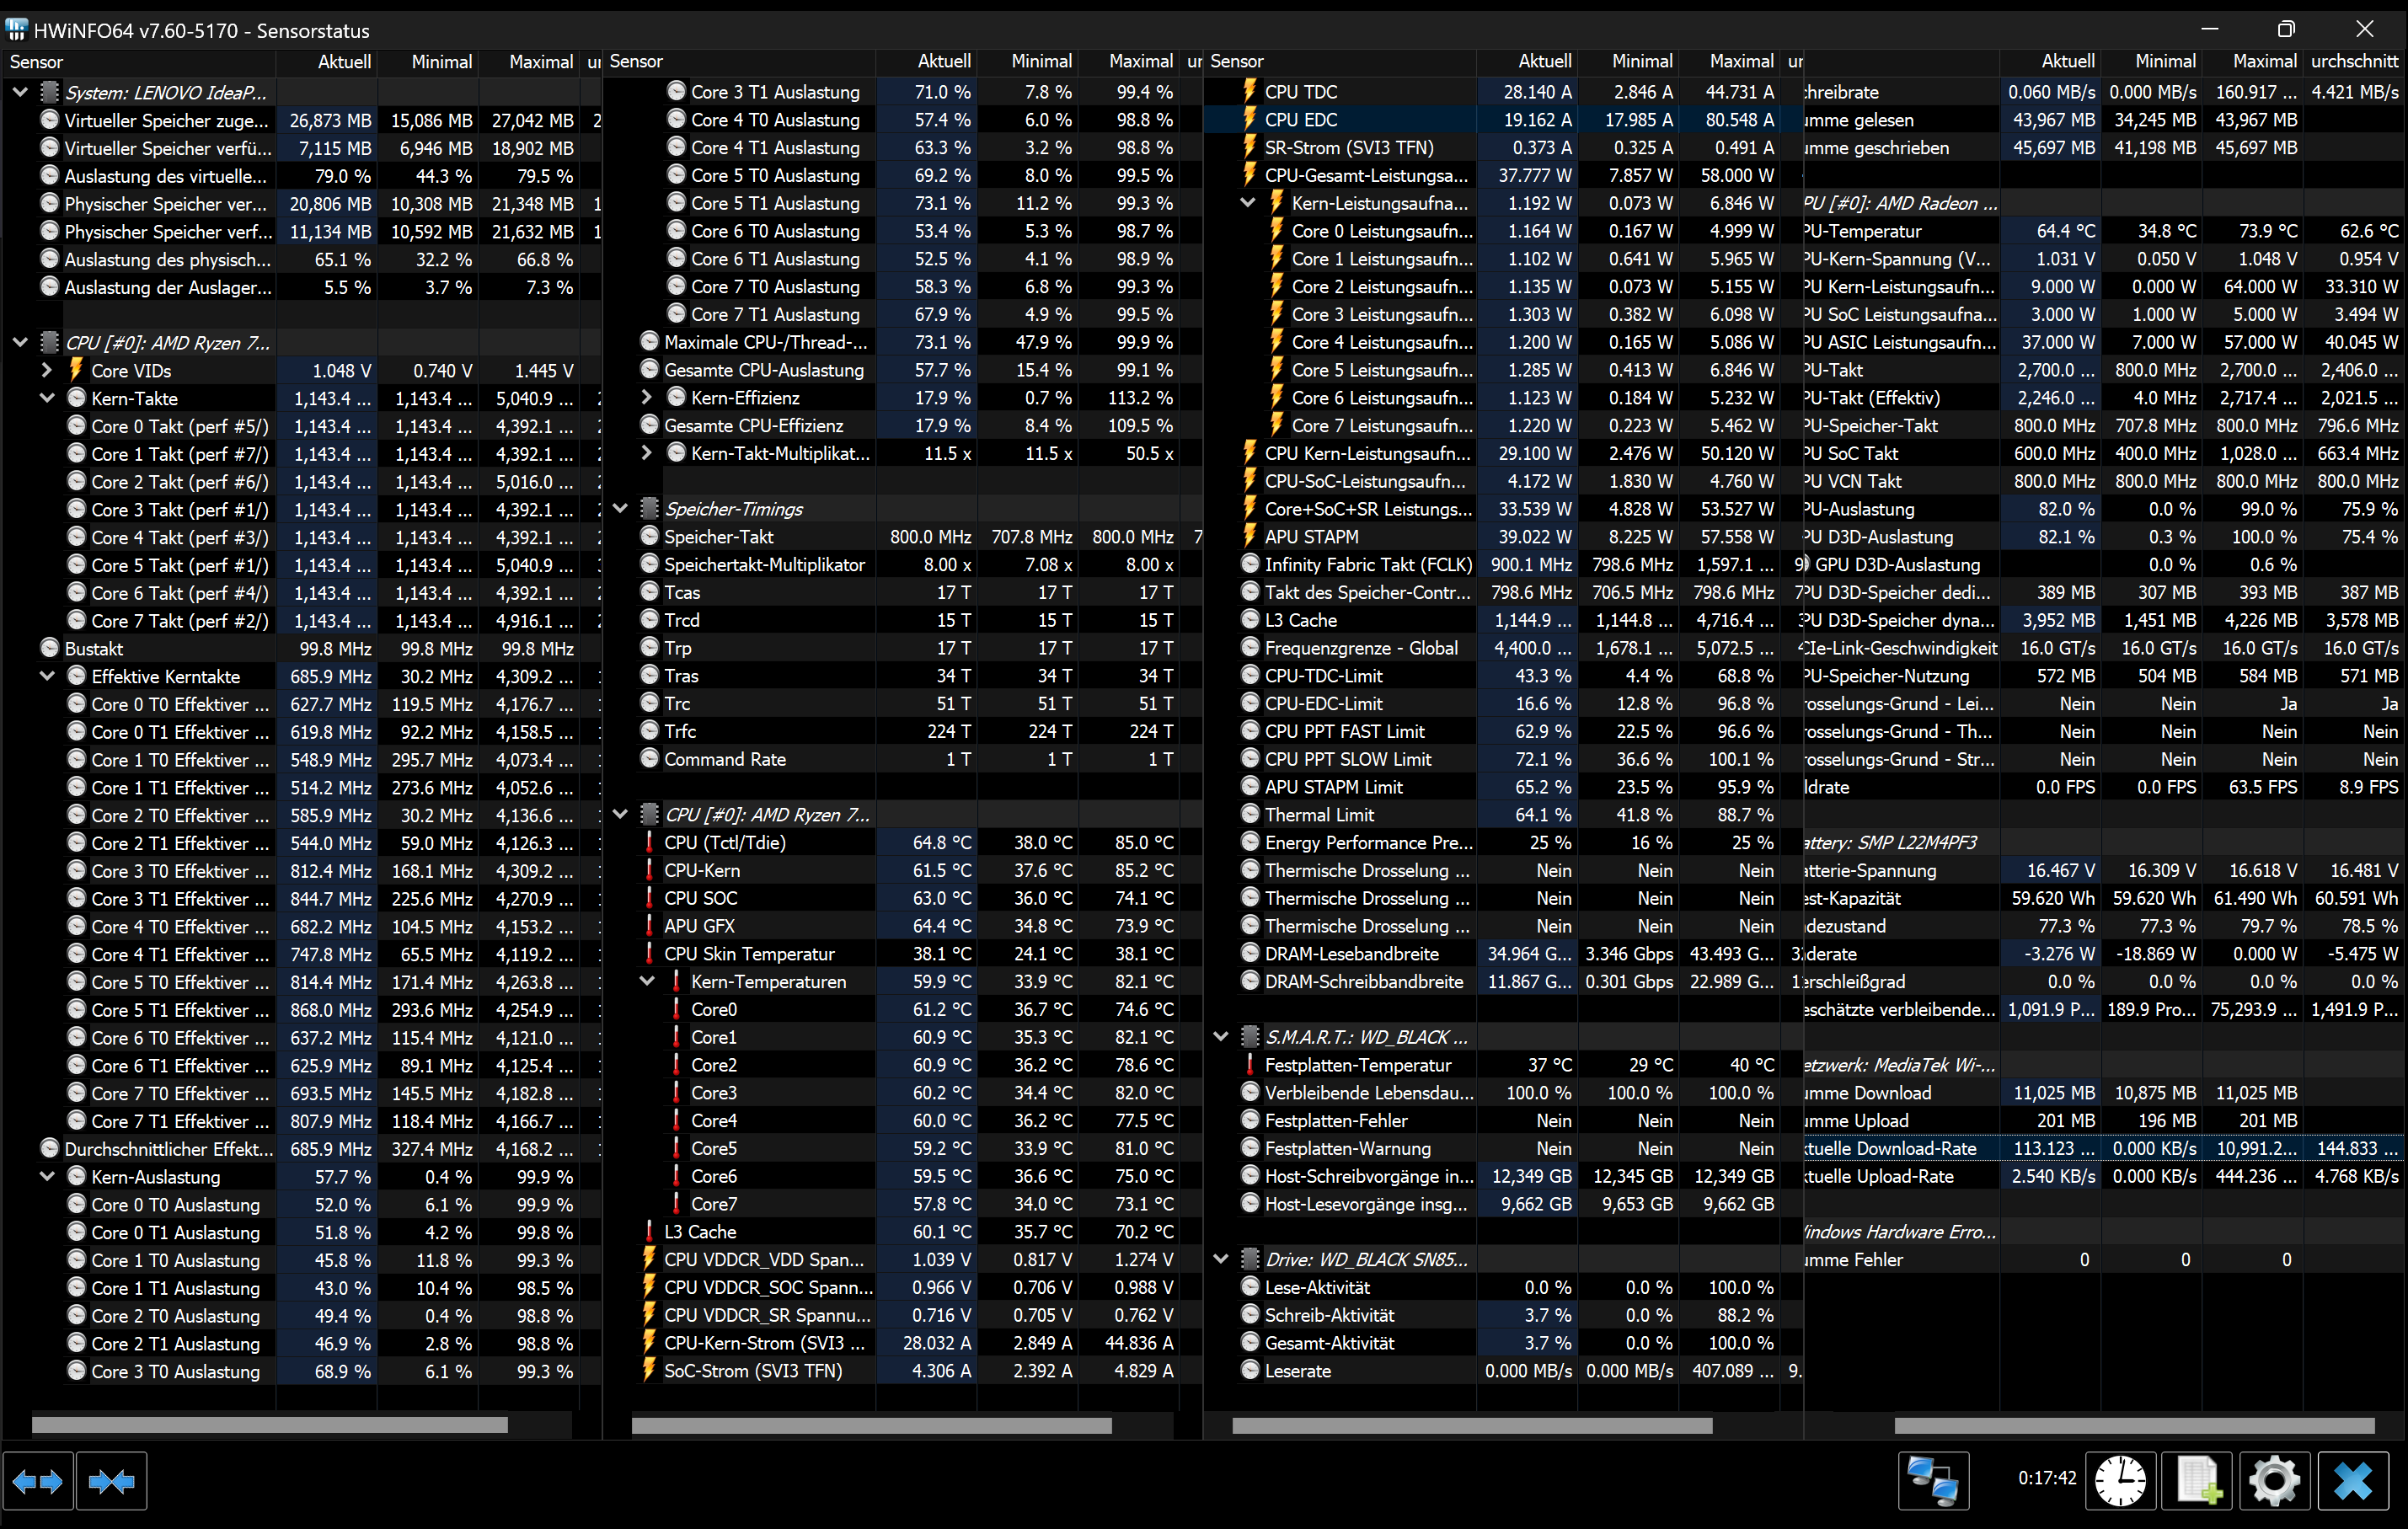2408x1529 pixels.
Task: Click the blue X close sensors icon
Action: (2352, 1481)
